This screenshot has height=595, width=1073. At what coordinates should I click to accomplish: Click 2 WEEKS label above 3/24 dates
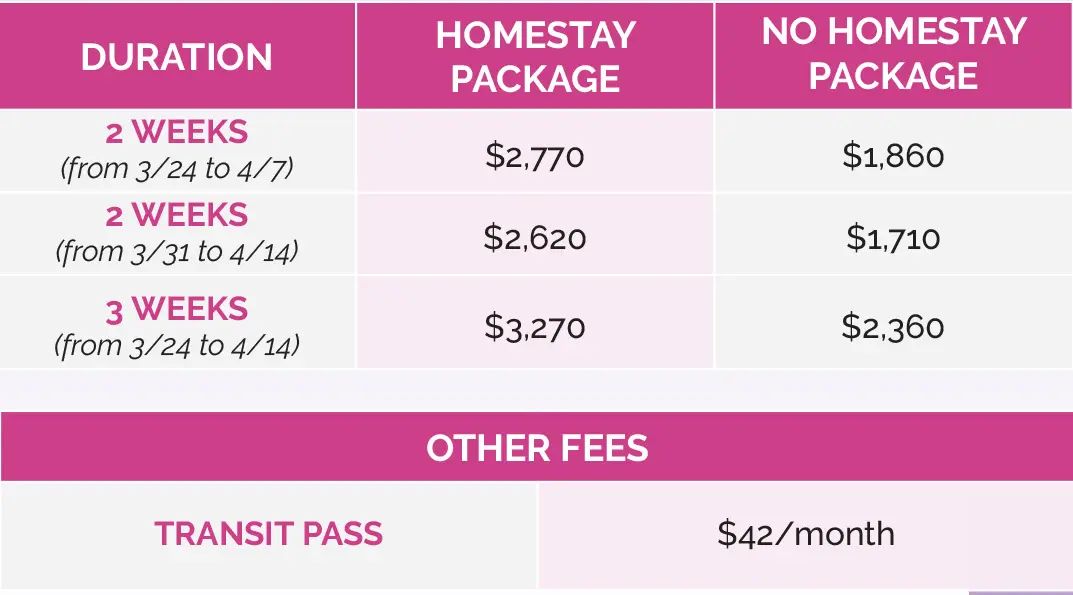(x=177, y=132)
